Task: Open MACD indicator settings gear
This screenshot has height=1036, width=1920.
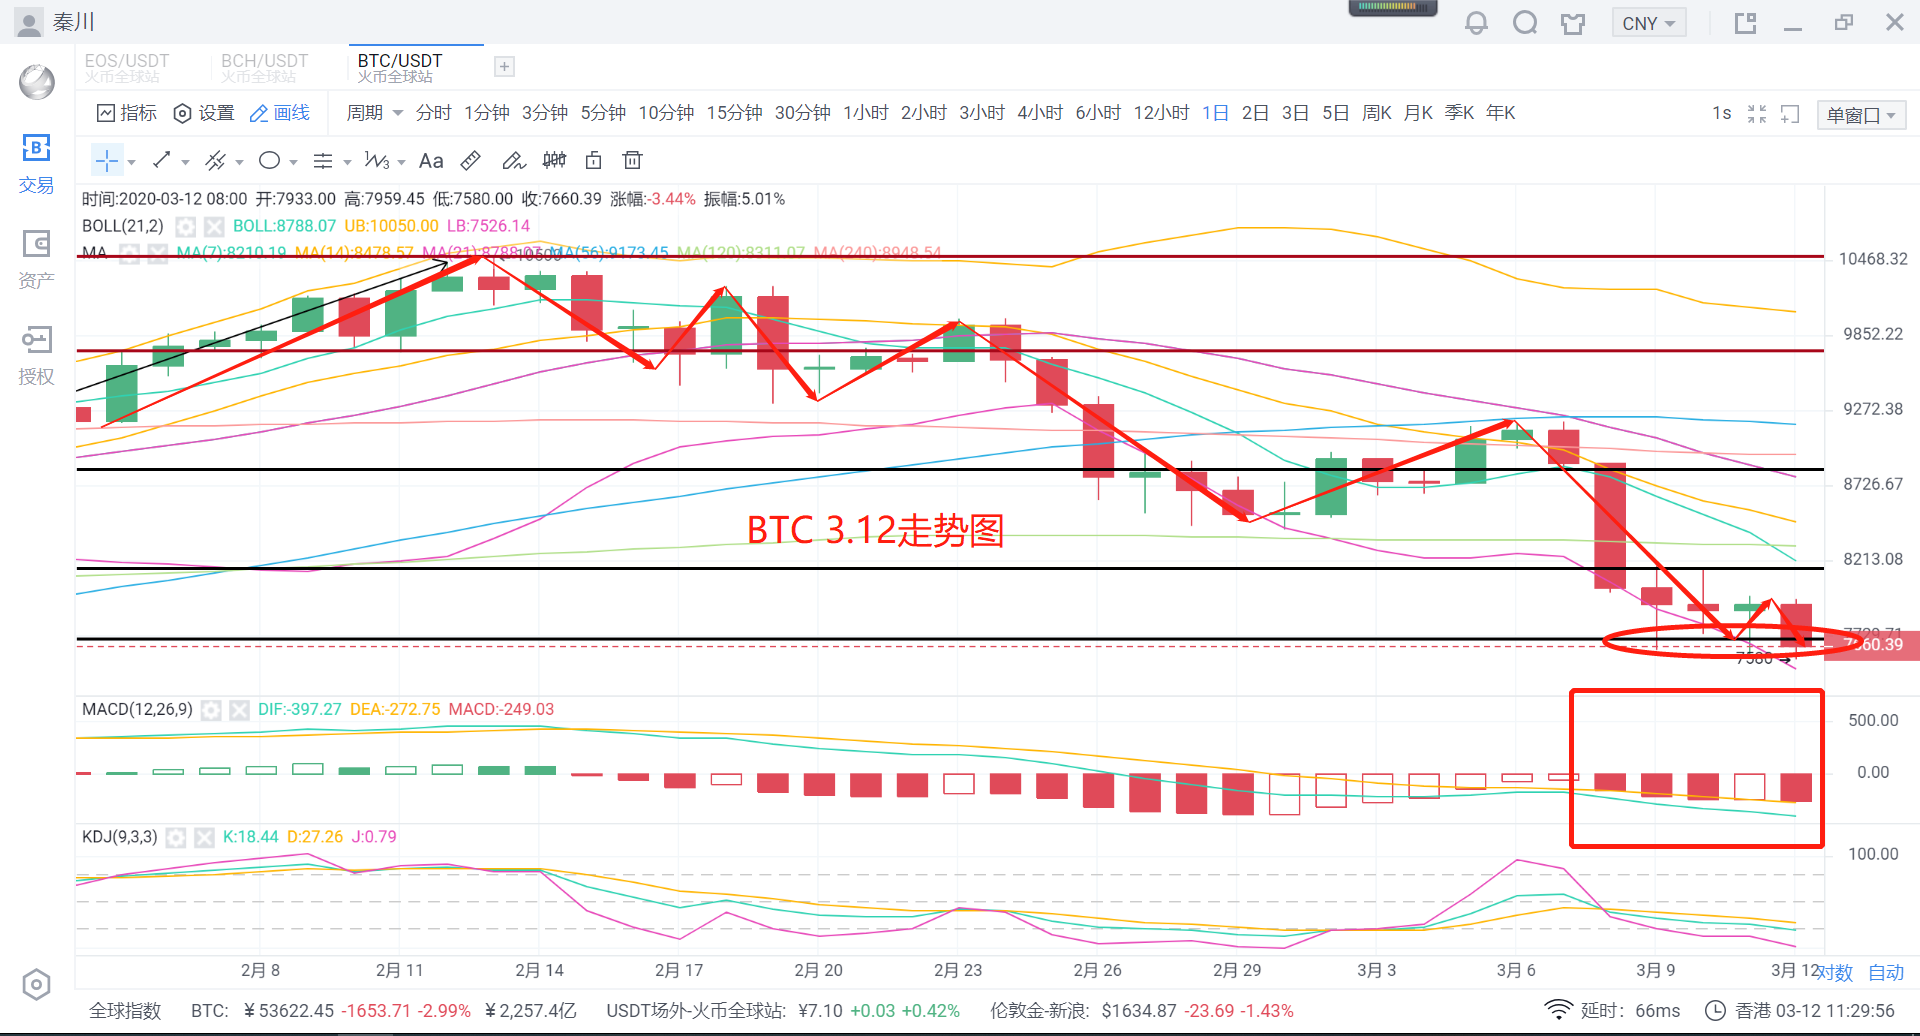Action: coord(211,710)
